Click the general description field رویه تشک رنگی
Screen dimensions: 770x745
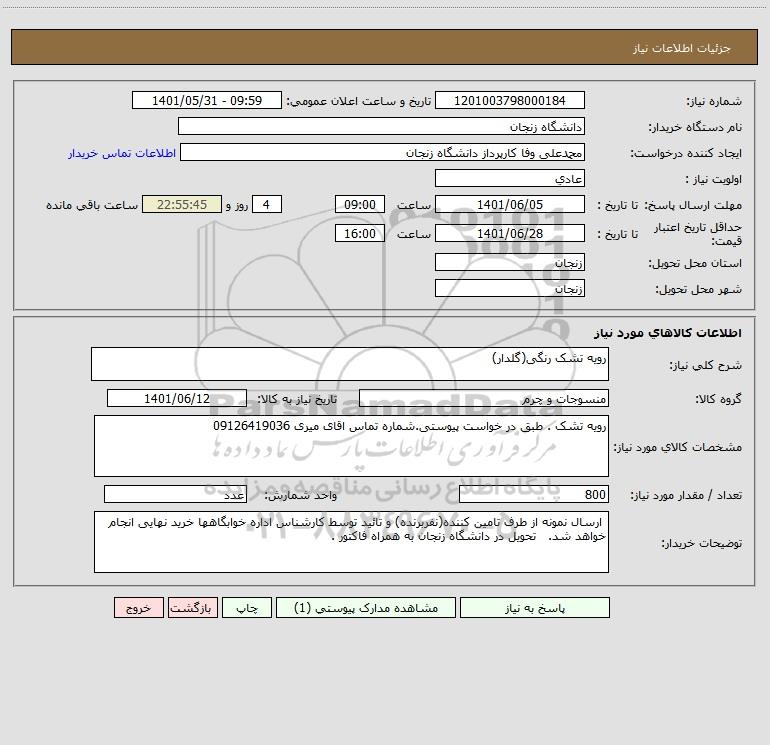[x=350, y=364]
